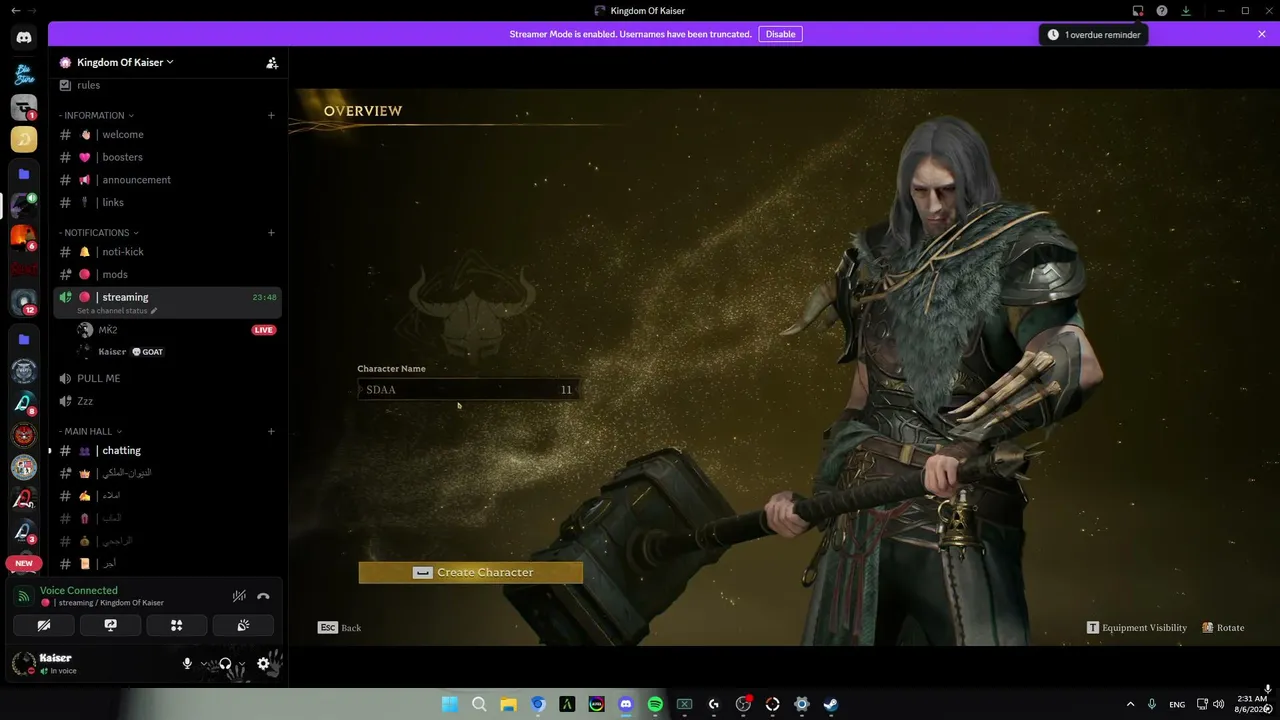This screenshot has width=1280, height=720.
Task: Click Rotate in the stream view
Action: point(1223,628)
